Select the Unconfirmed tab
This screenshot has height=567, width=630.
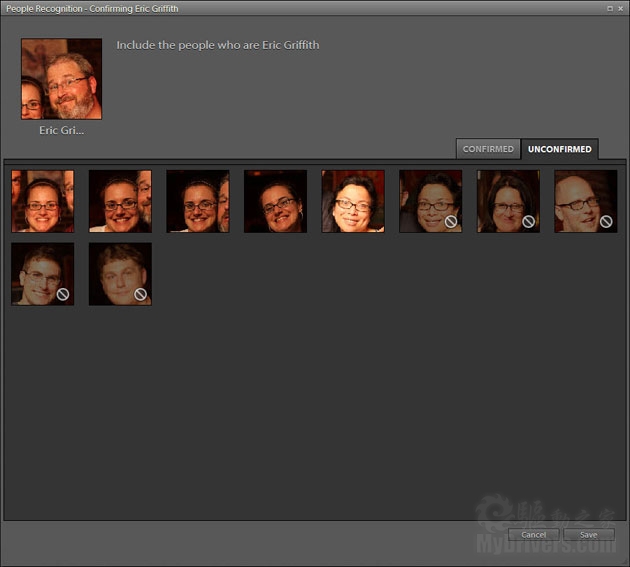[560, 149]
